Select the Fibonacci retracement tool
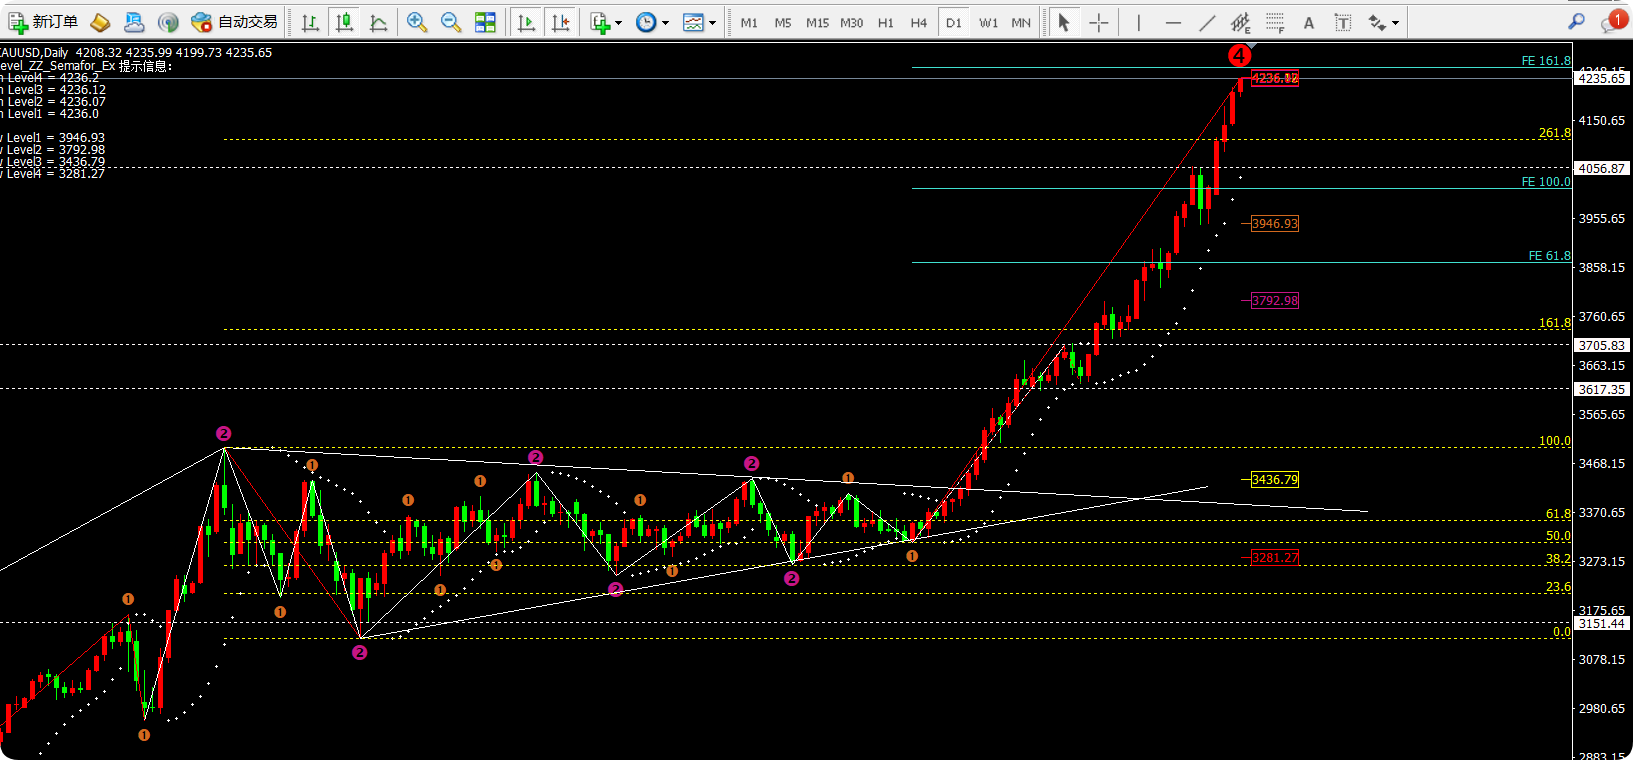This screenshot has height=760, width=1633. click(1275, 22)
